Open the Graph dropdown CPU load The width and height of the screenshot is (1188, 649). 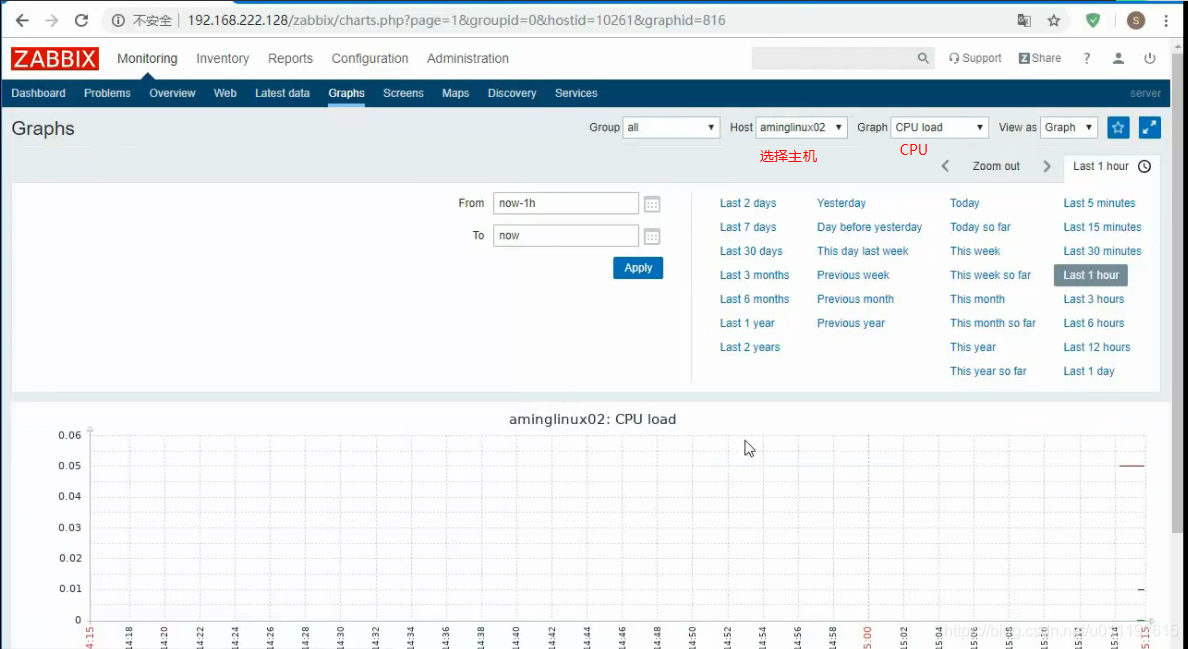(x=939, y=127)
